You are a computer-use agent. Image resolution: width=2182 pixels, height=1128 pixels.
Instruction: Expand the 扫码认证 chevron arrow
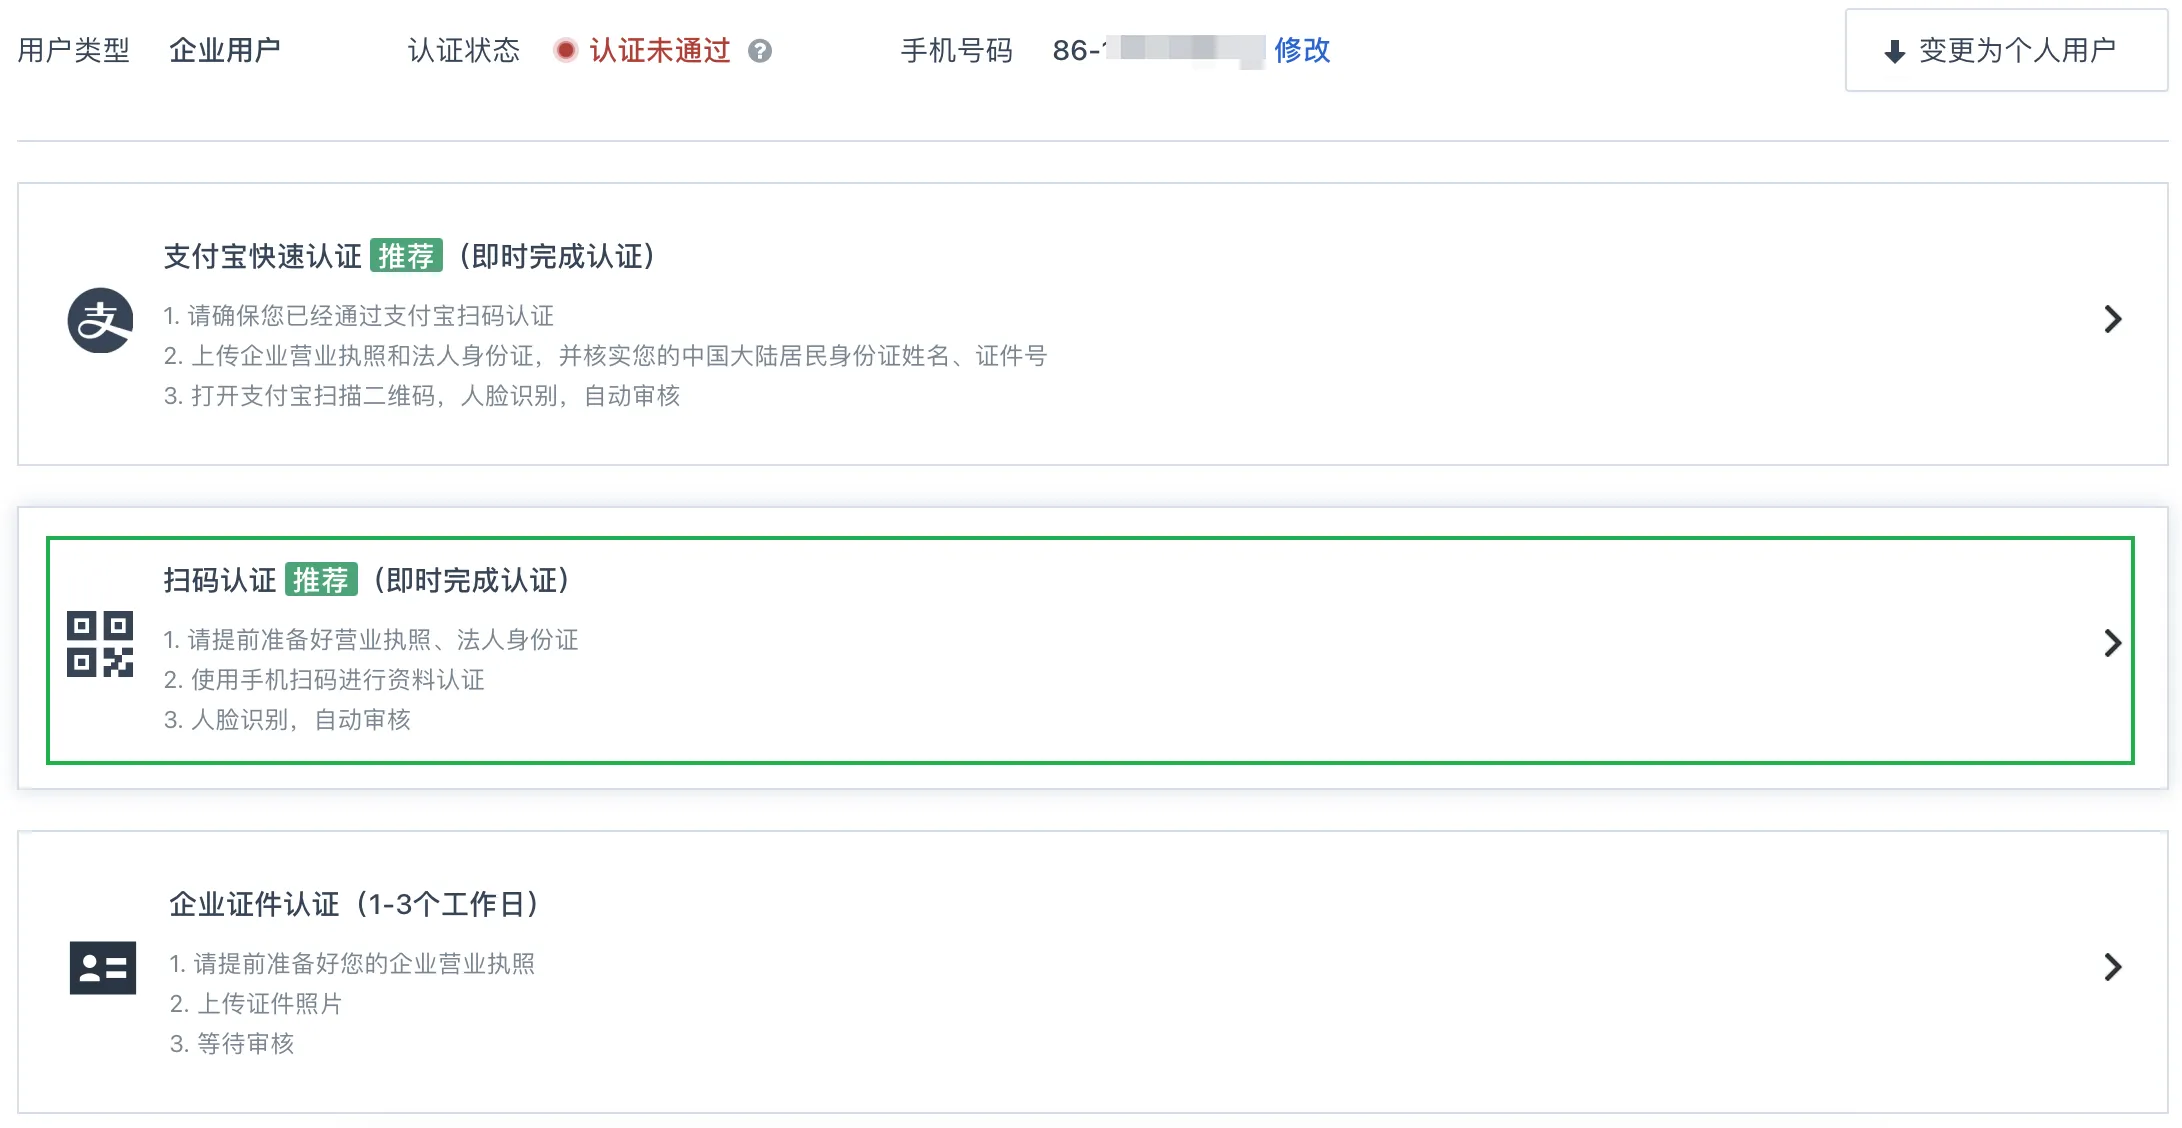(x=2112, y=643)
